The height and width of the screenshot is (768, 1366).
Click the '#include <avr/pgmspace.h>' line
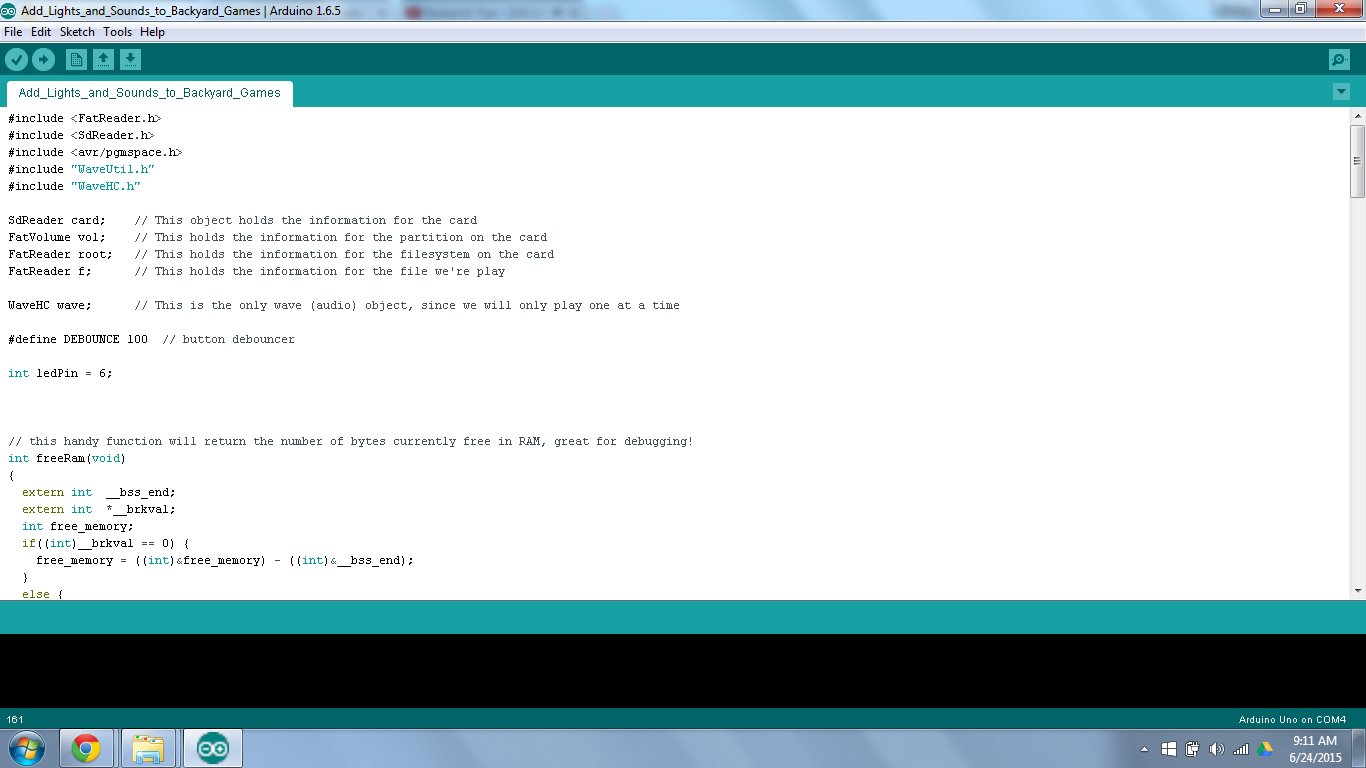pos(95,152)
